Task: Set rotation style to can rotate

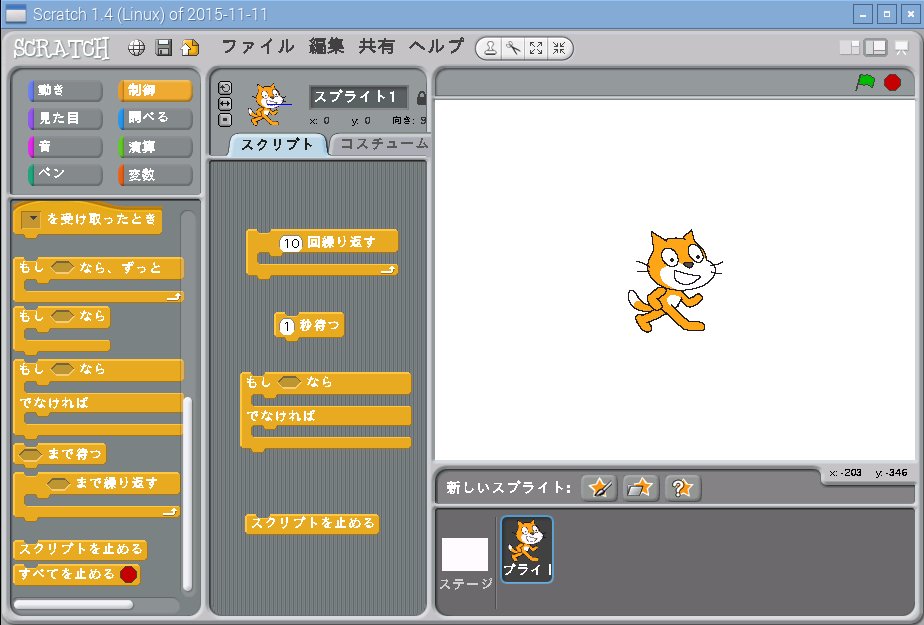Action: [x=225, y=88]
